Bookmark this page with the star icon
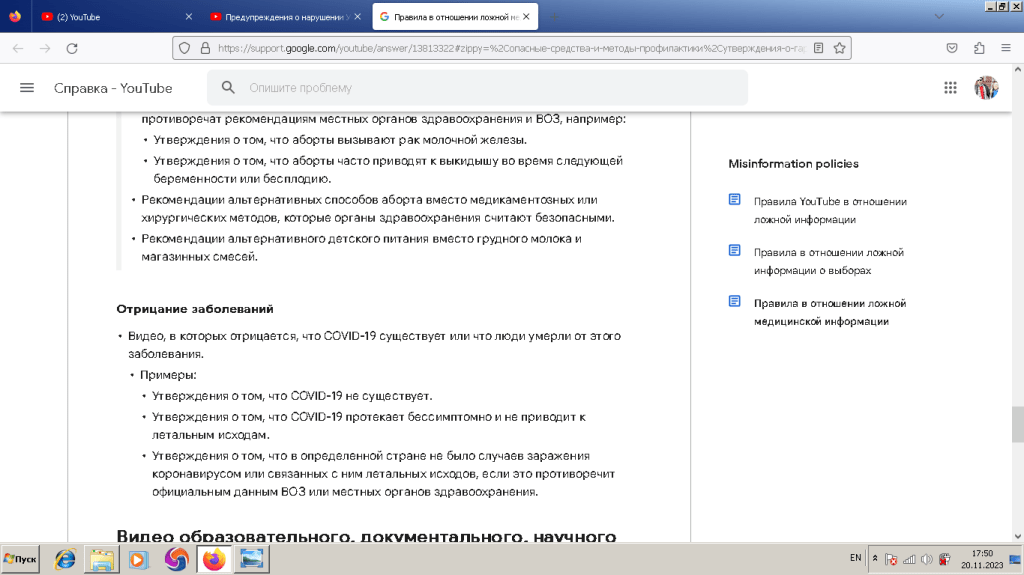Screen dimensions: 1024x575 pos(840,48)
